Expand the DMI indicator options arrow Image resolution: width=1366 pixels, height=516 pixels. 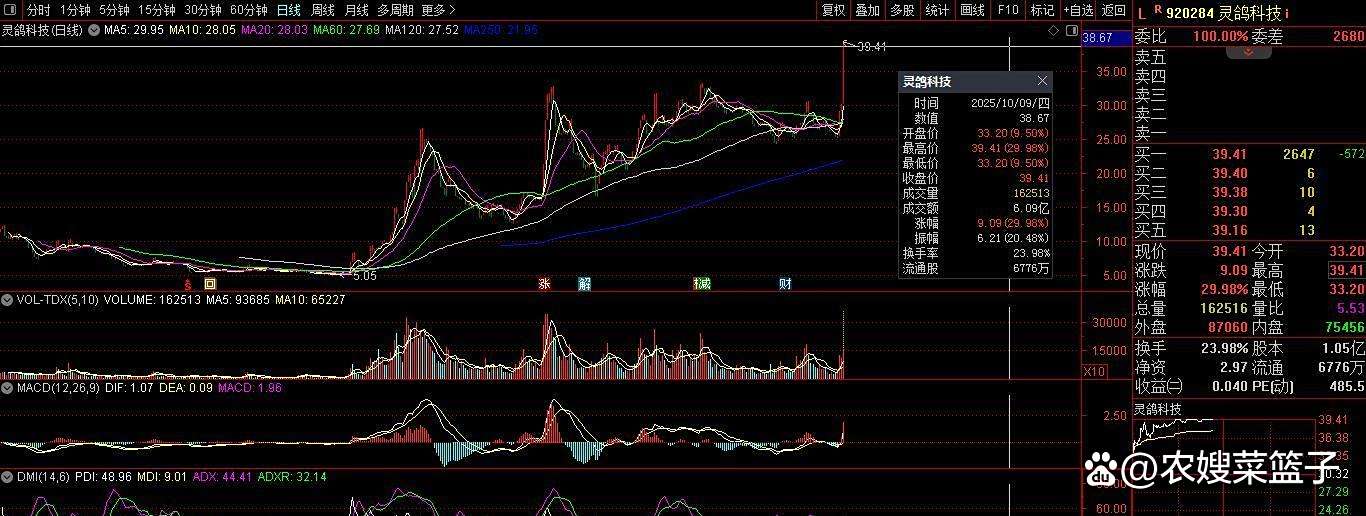click(x=6, y=477)
